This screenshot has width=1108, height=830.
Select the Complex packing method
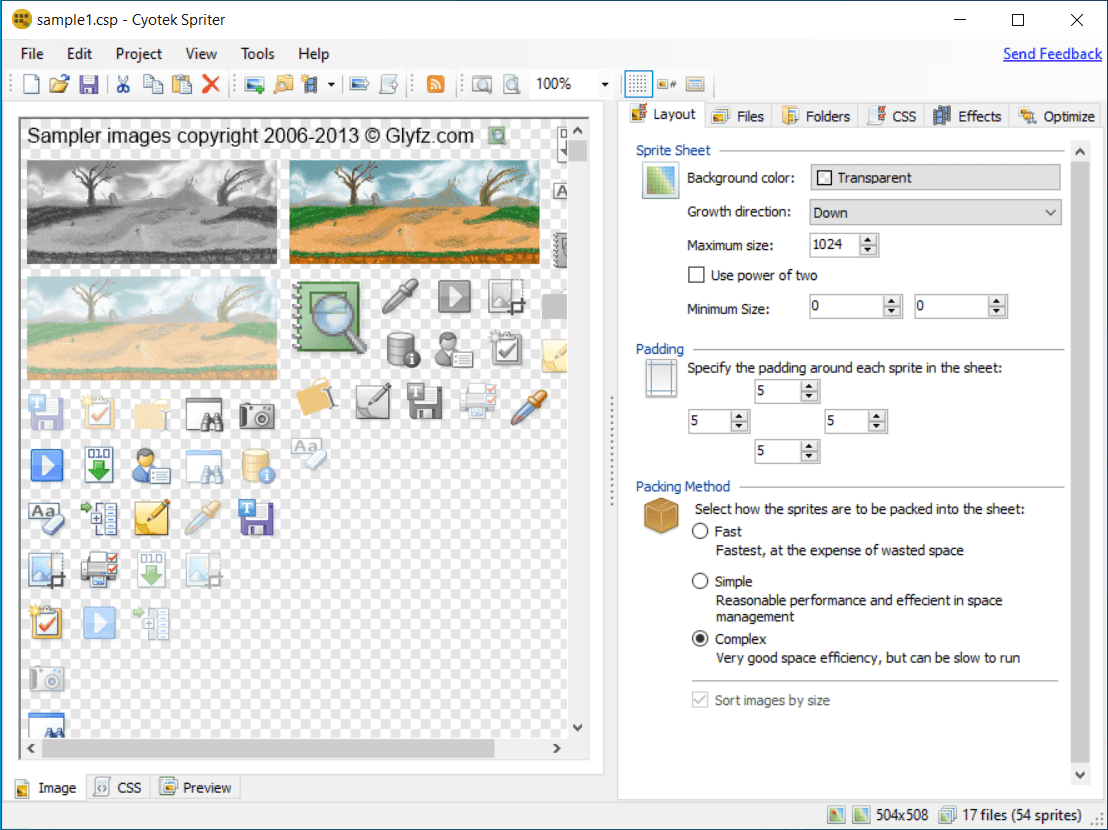pyautogui.click(x=700, y=639)
